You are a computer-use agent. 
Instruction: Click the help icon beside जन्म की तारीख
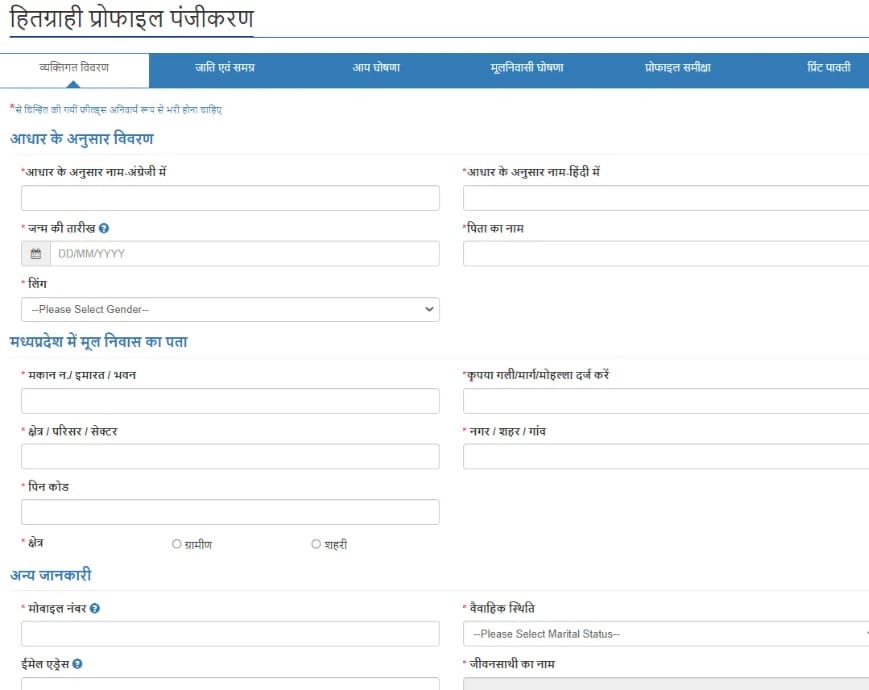click(104, 227)
